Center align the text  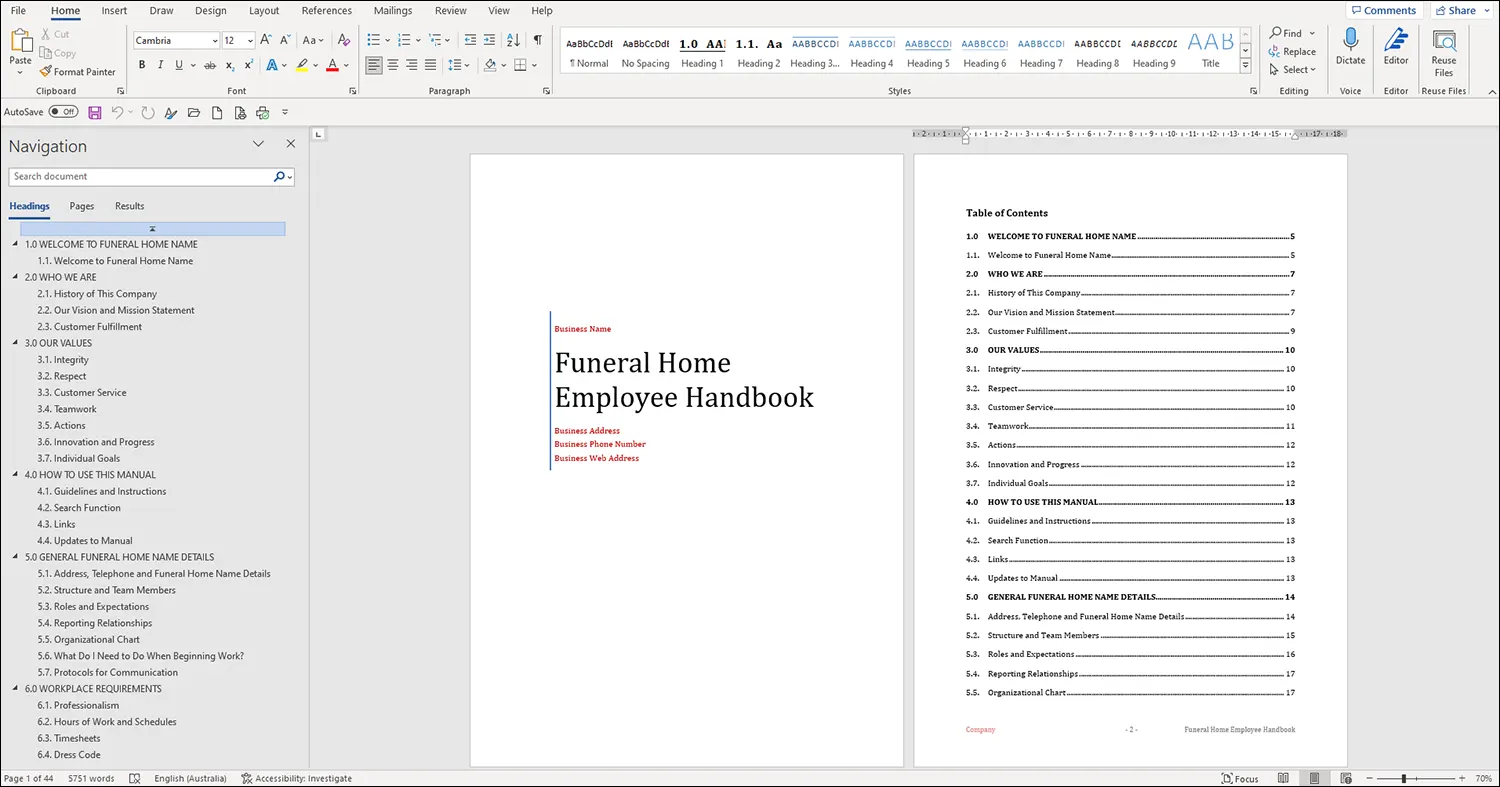[x=392, y=65]
